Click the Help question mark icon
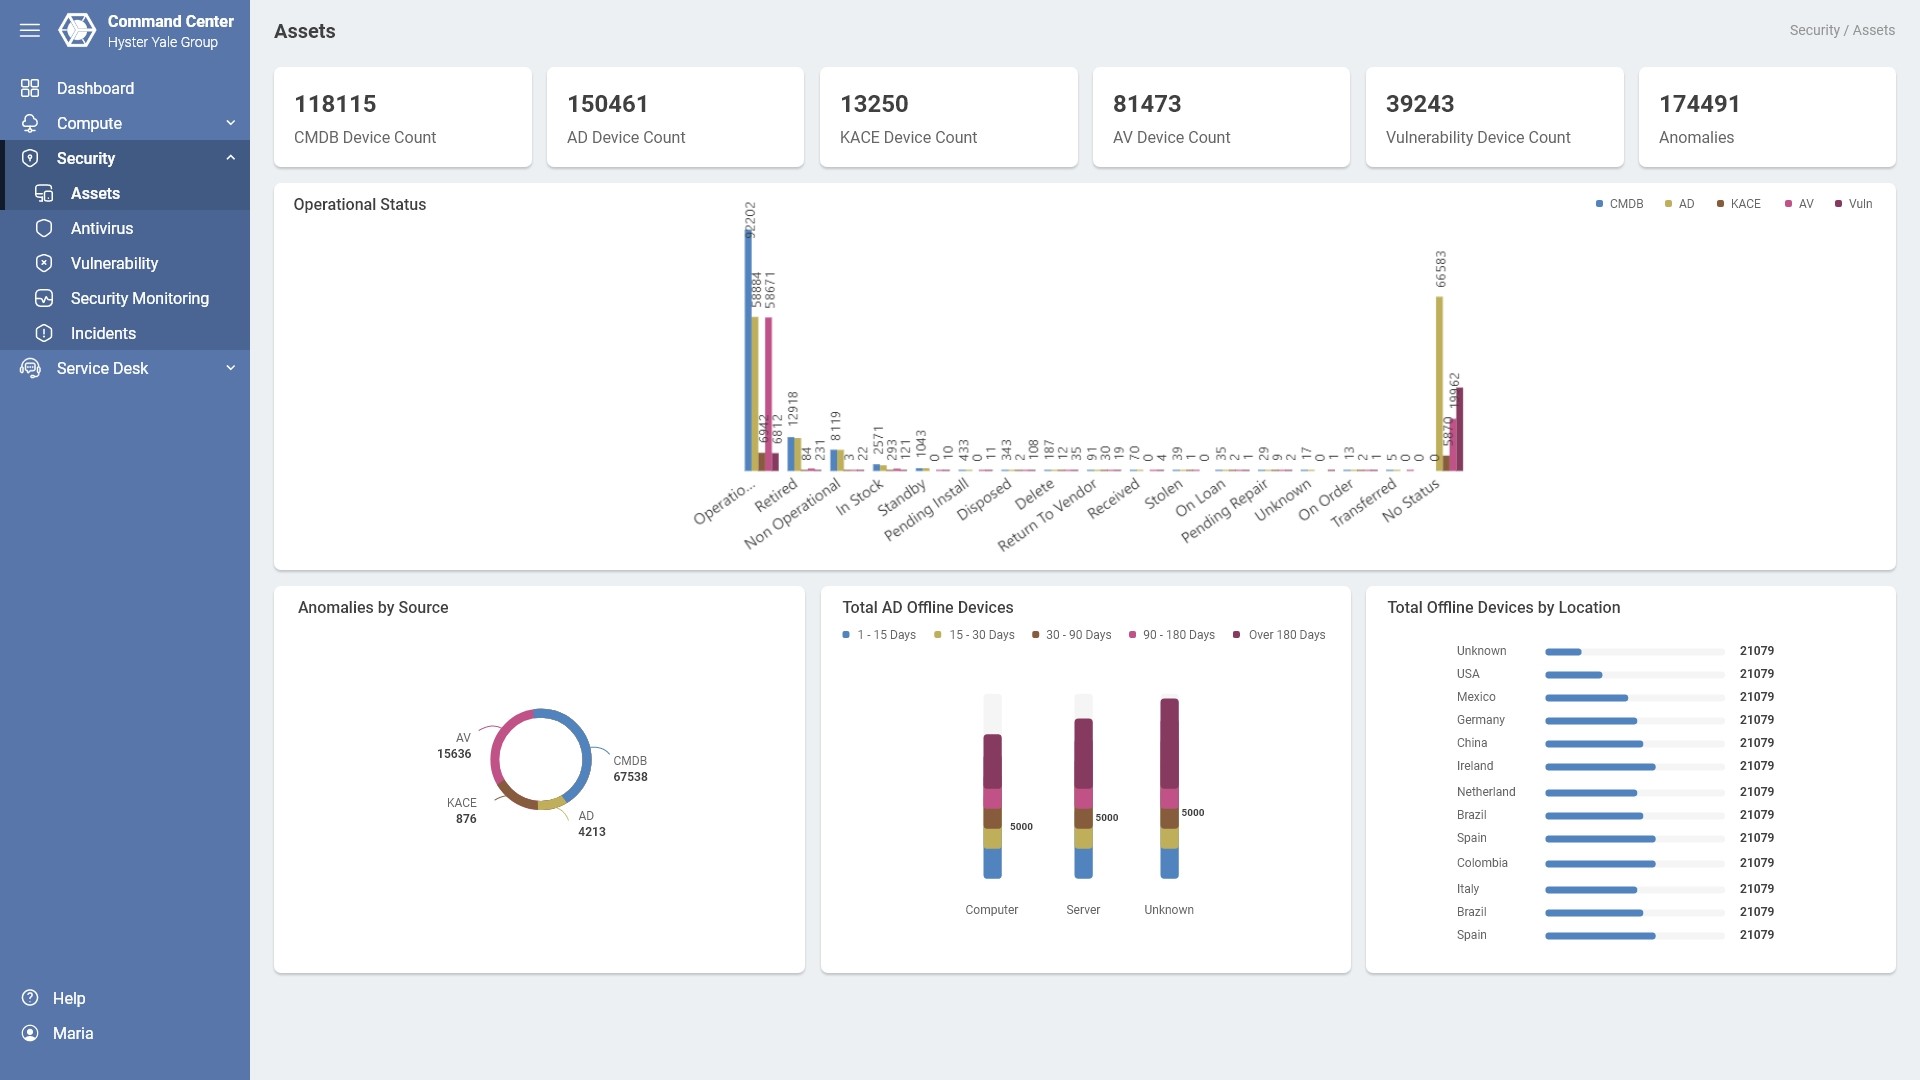Screen dimensions: 1920x1080 (30, 998)
